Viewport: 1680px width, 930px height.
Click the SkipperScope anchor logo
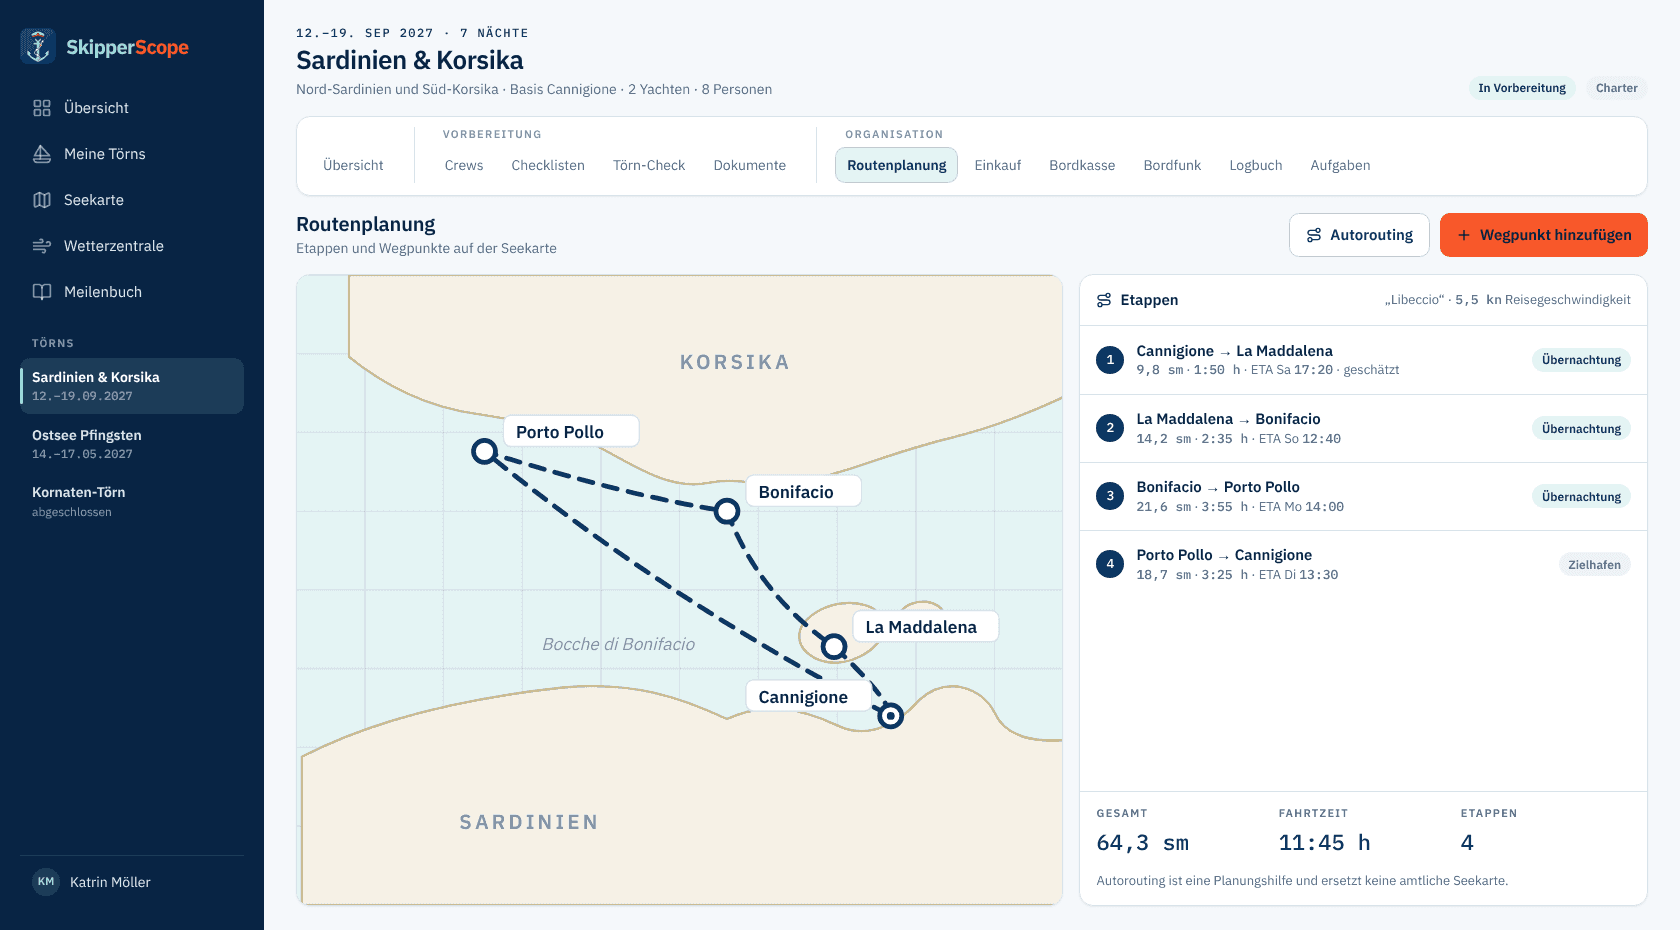(38, 46)
